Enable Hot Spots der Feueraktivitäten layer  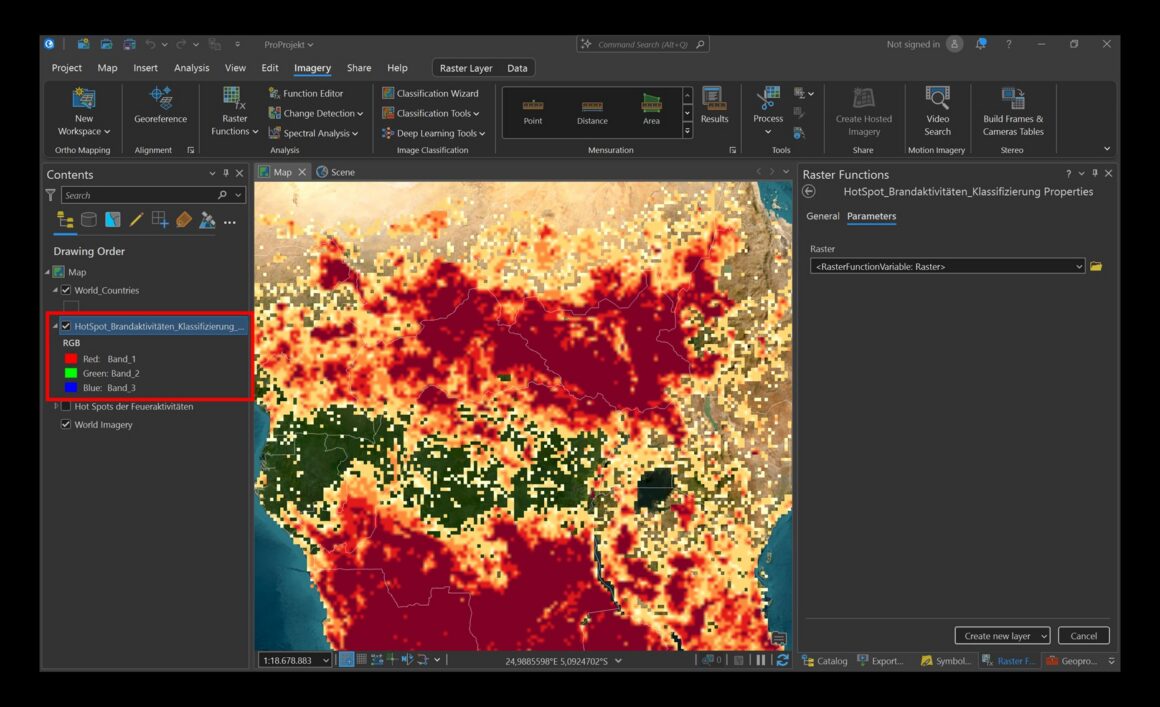point(66,407)
